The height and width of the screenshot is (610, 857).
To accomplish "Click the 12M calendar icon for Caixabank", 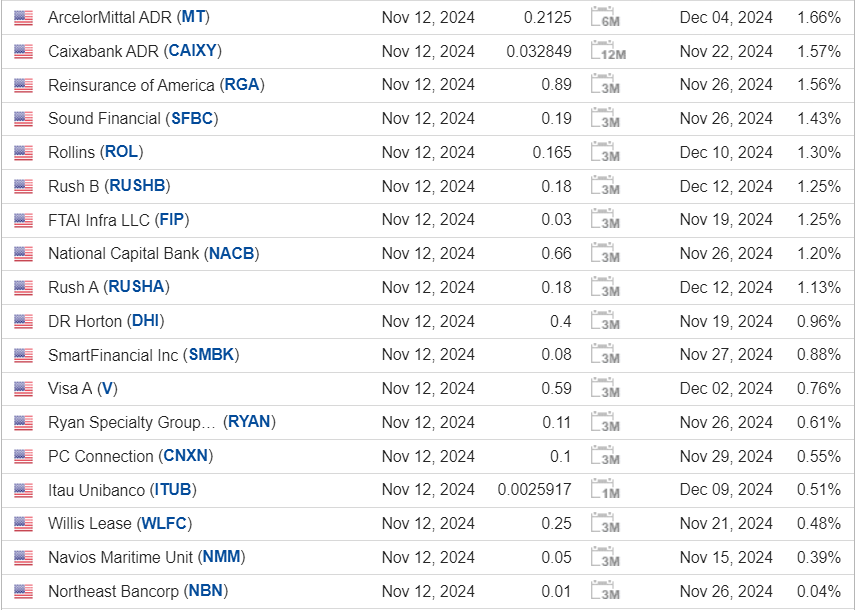I will (x=608, y=51).
